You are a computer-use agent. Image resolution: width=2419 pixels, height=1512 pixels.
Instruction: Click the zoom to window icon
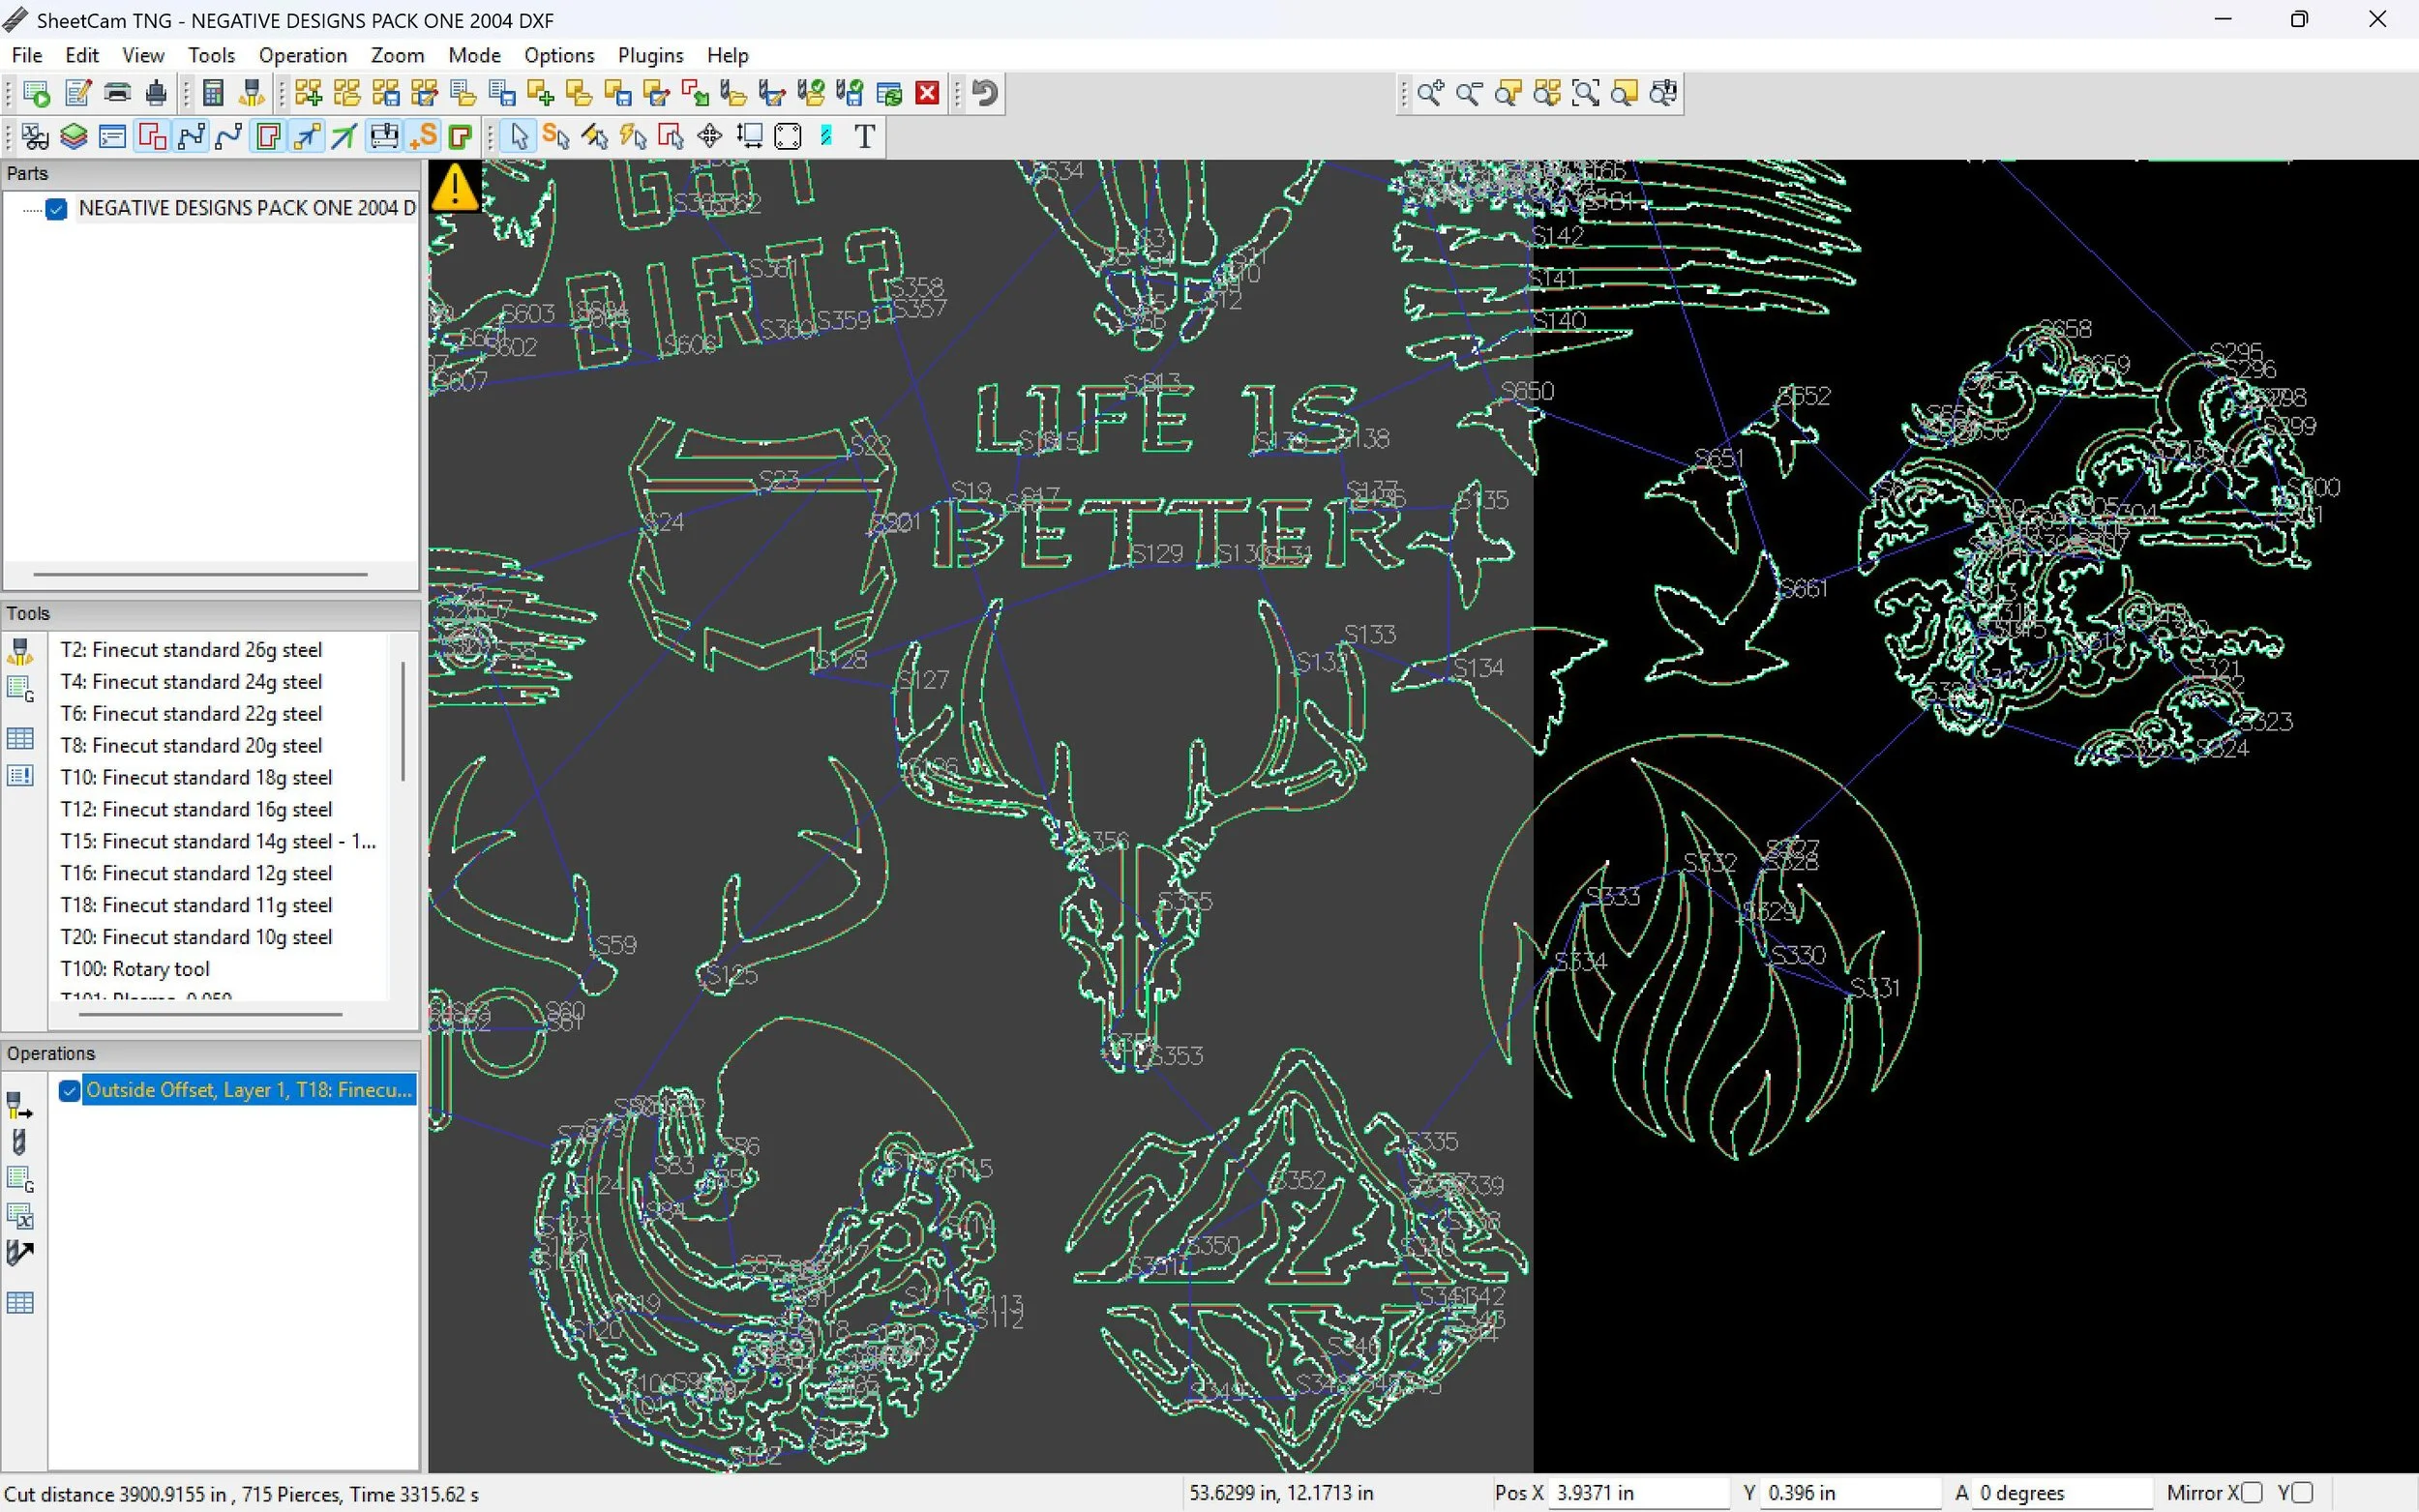[x=1586, y=94]
